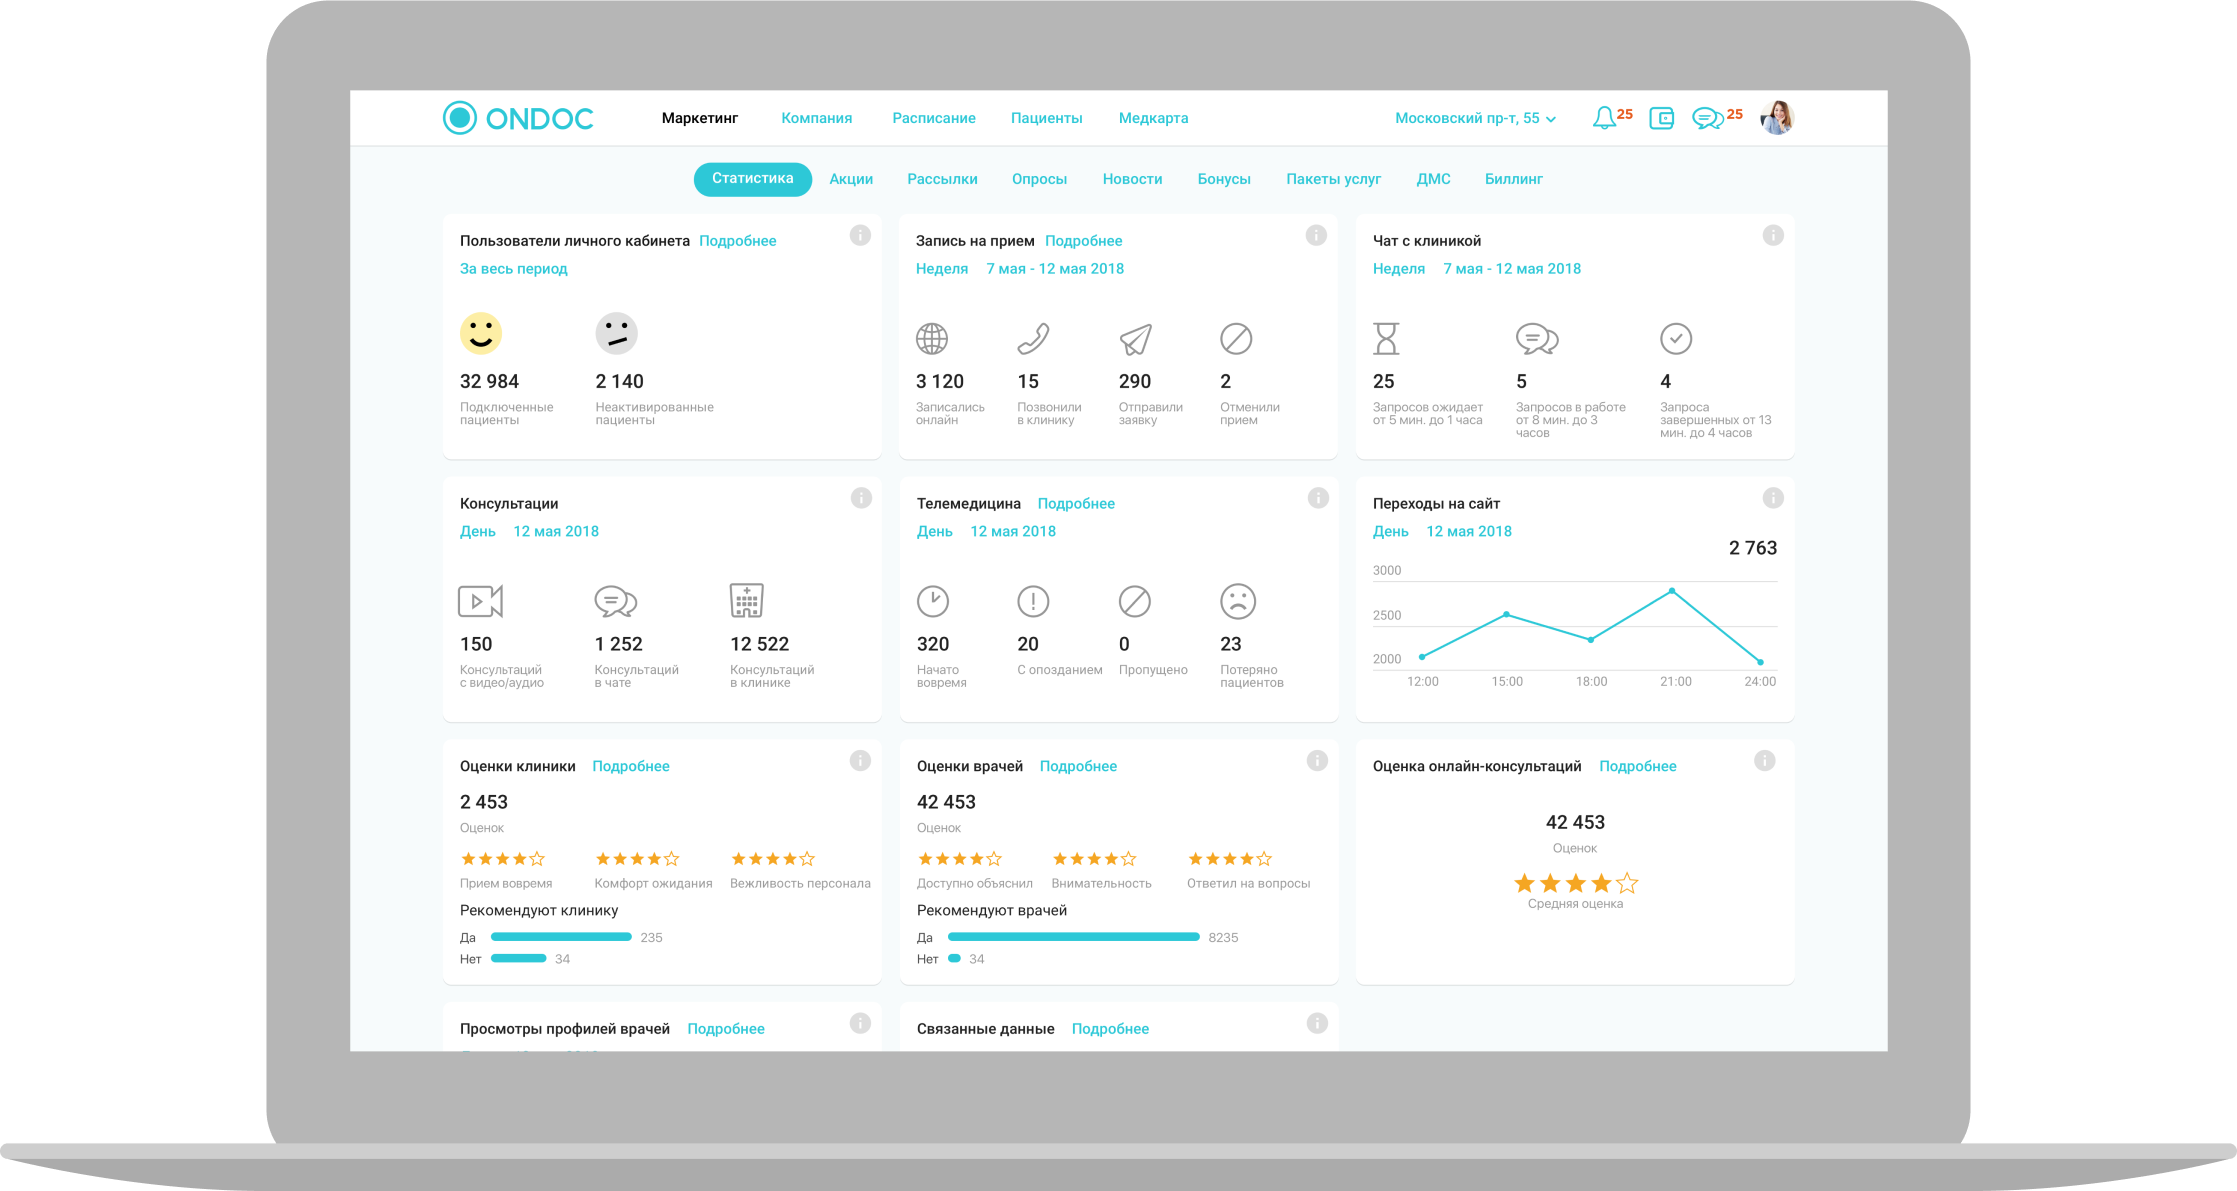Open the Неделя period selector in Запись на прием
2237x1191 pixels.
click(942, 269)
